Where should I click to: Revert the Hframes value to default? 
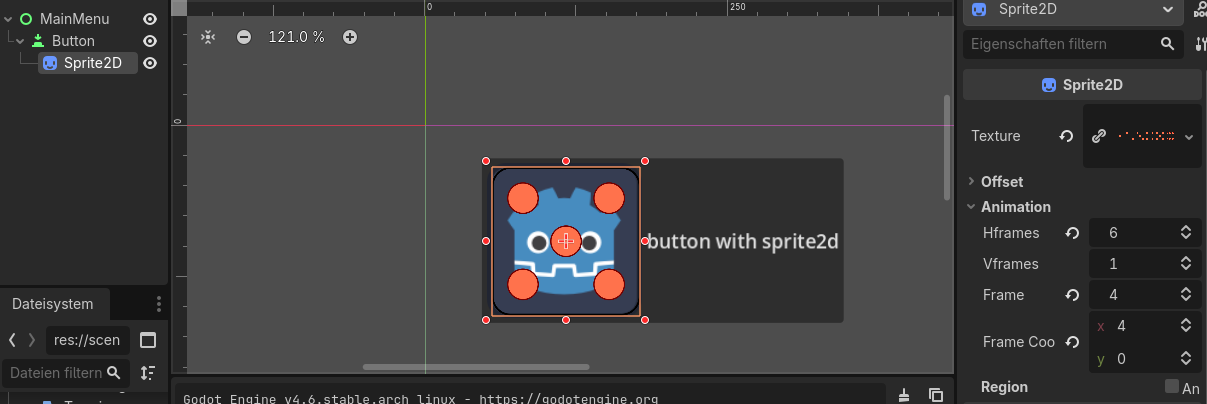click(1072, 233)
